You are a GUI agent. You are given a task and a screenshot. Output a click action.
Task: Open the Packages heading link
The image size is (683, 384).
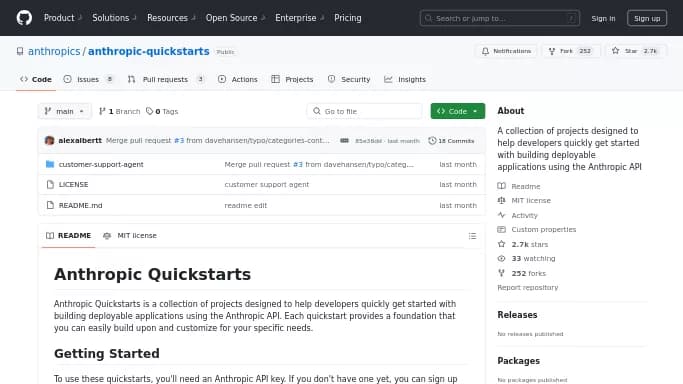[518, 360]
